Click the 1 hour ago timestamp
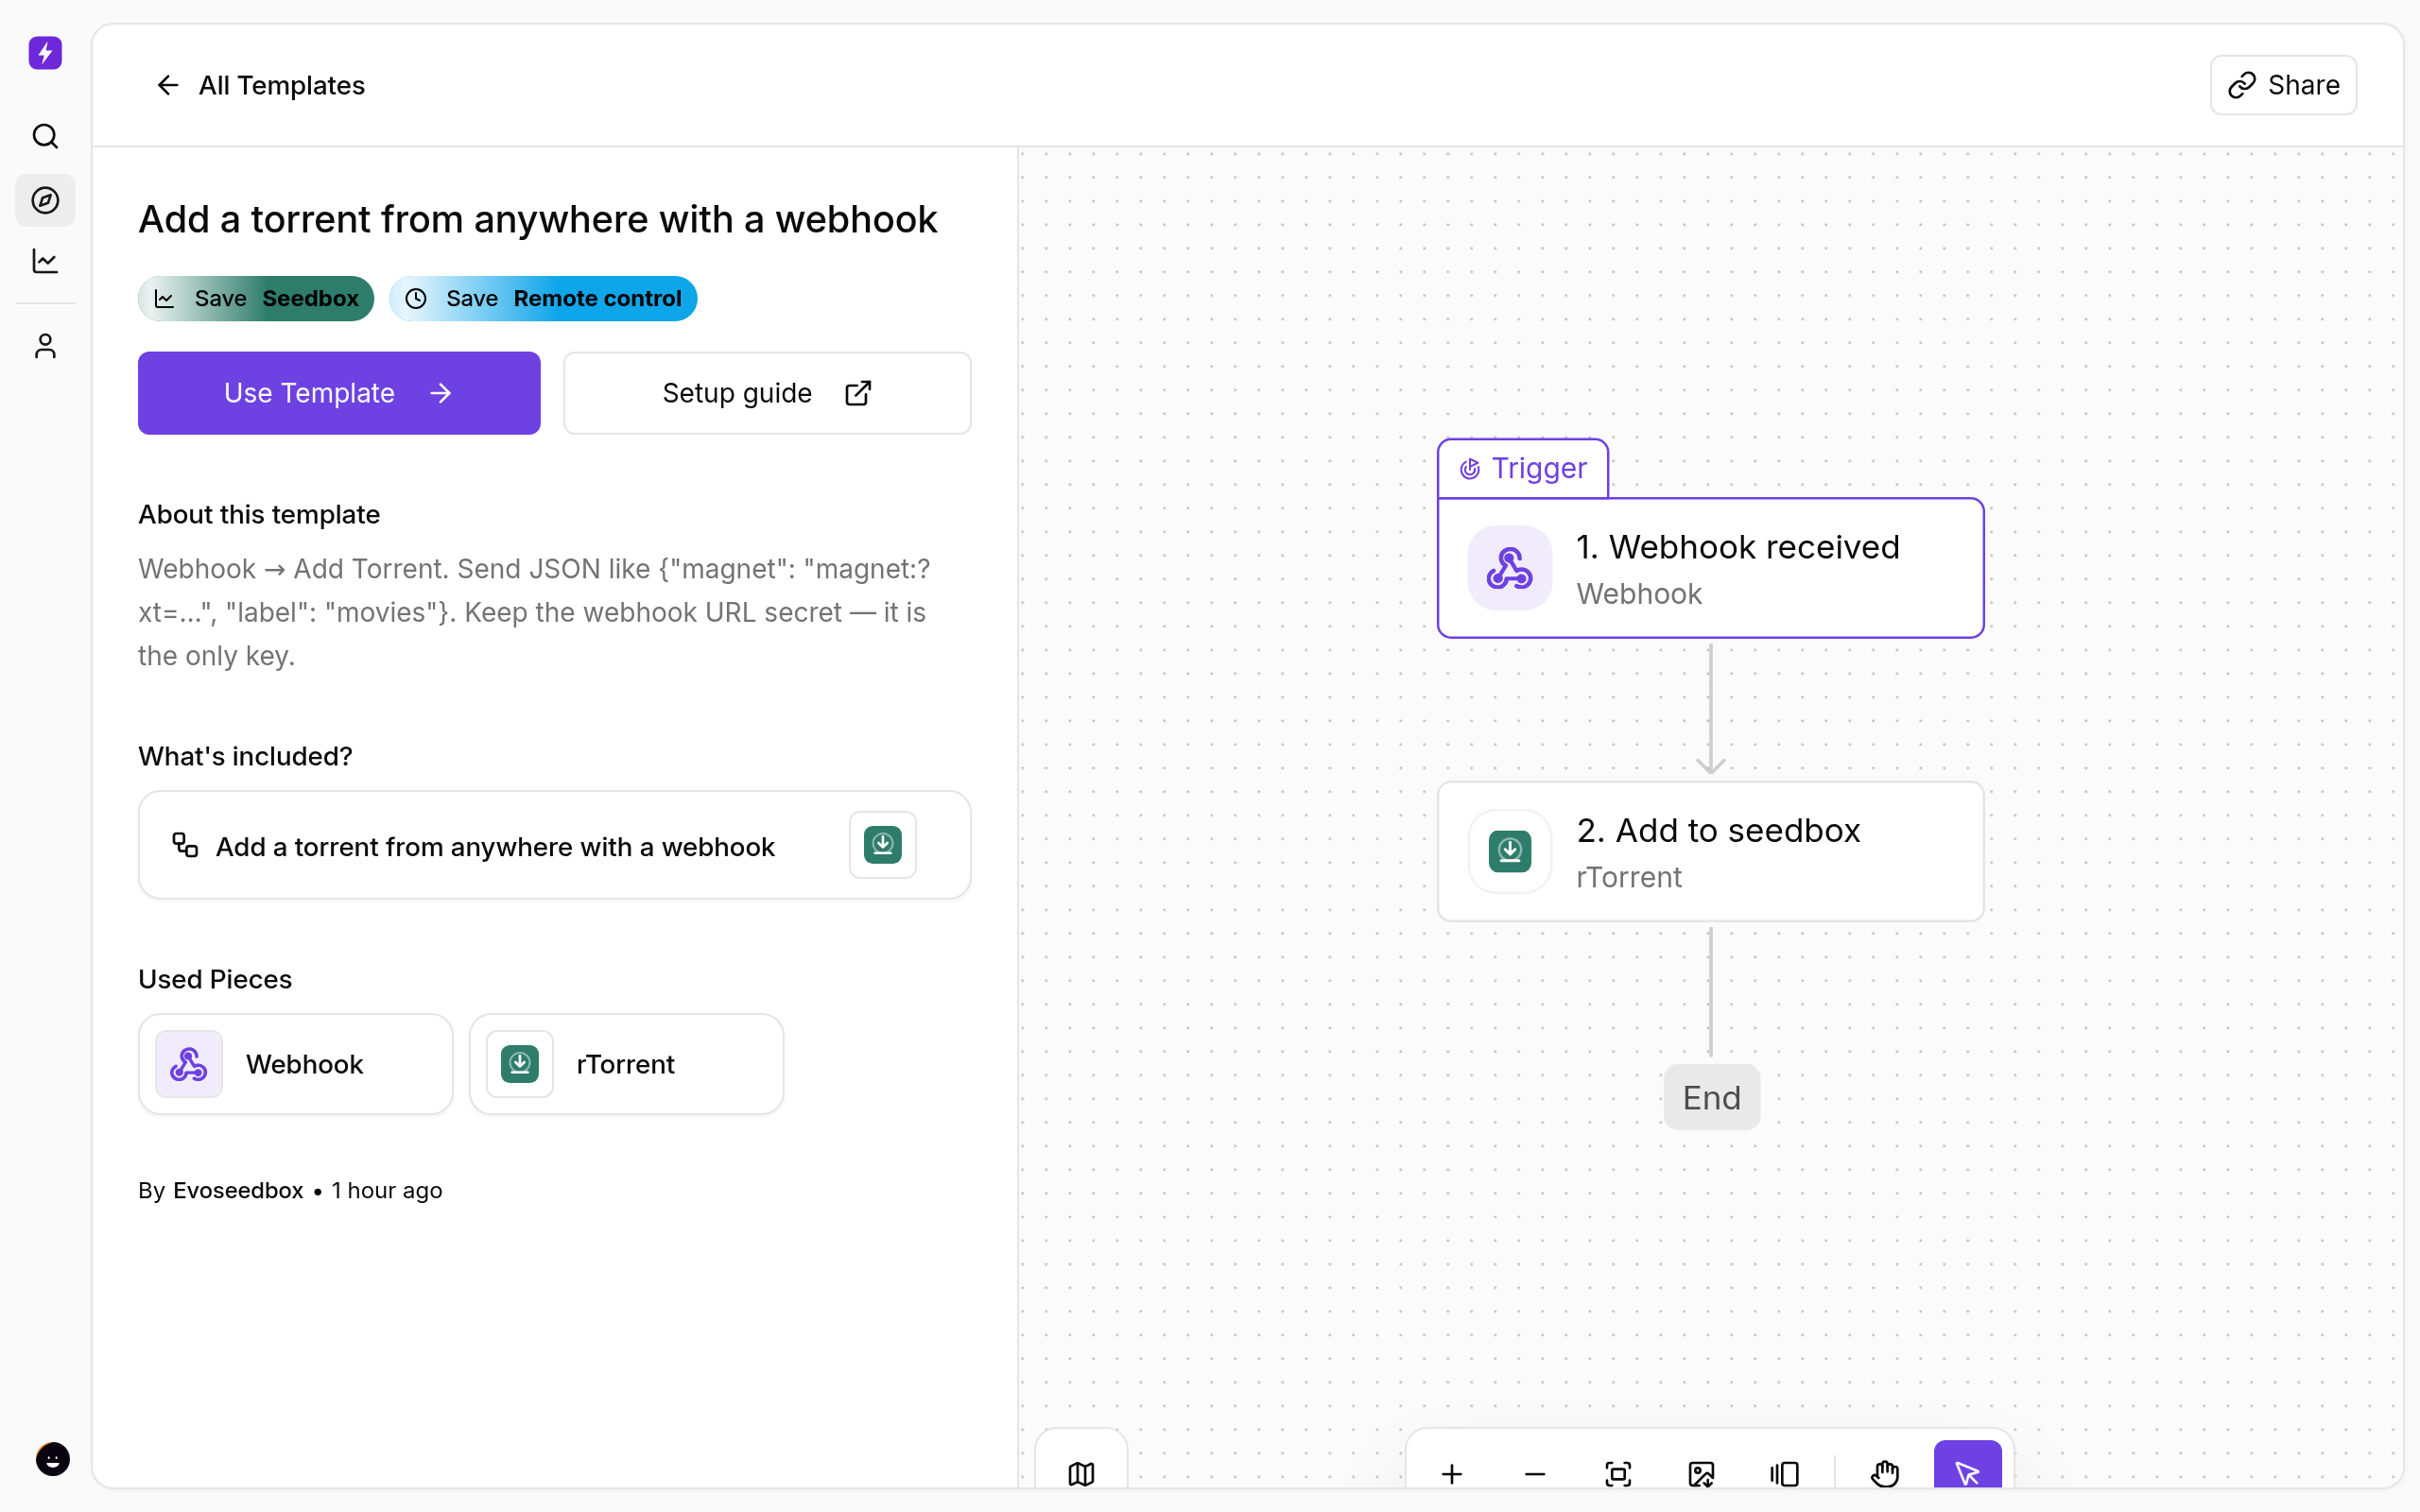 387,1190
